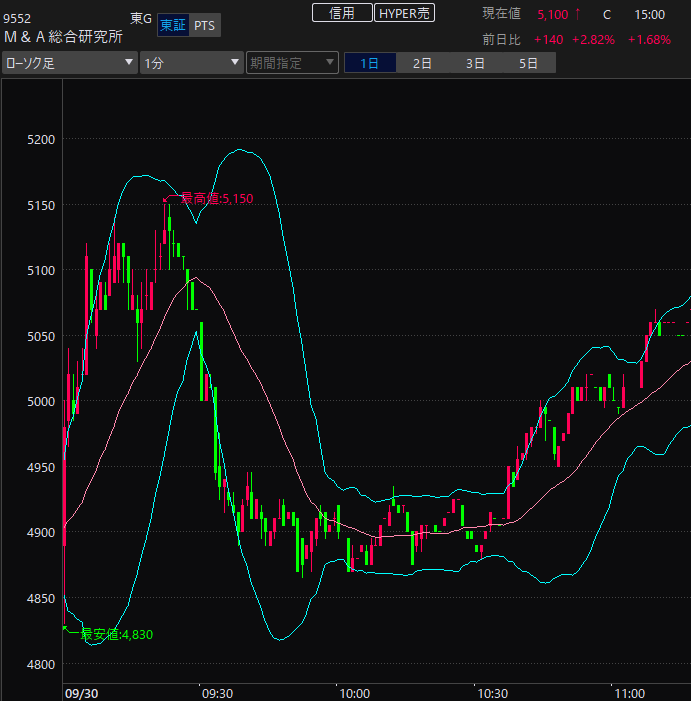The width and height of the screenshot is (691, 701).
Task: Click the 09:30 time axis label
Action: [x=218, y=693]
